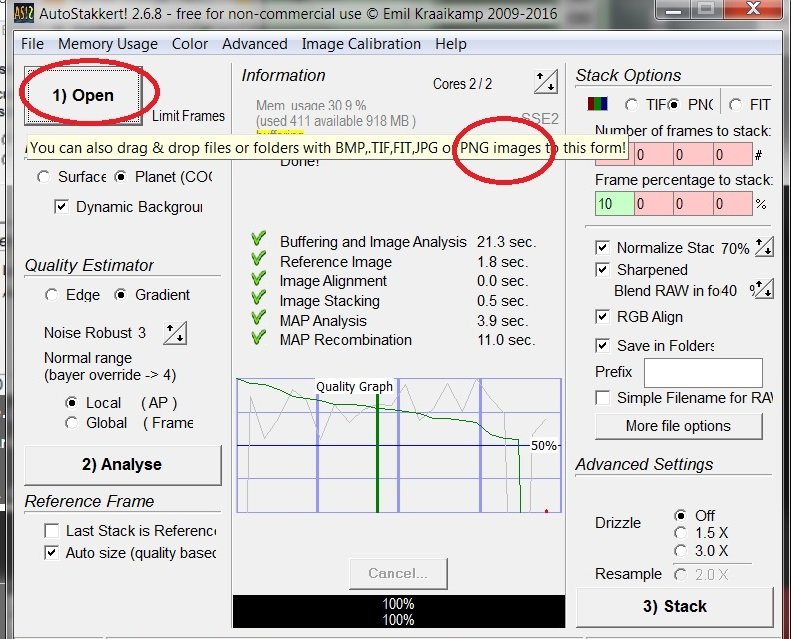Click the Noise Robust spinner arrows
791x639 pixels.
tap(175, 333)
